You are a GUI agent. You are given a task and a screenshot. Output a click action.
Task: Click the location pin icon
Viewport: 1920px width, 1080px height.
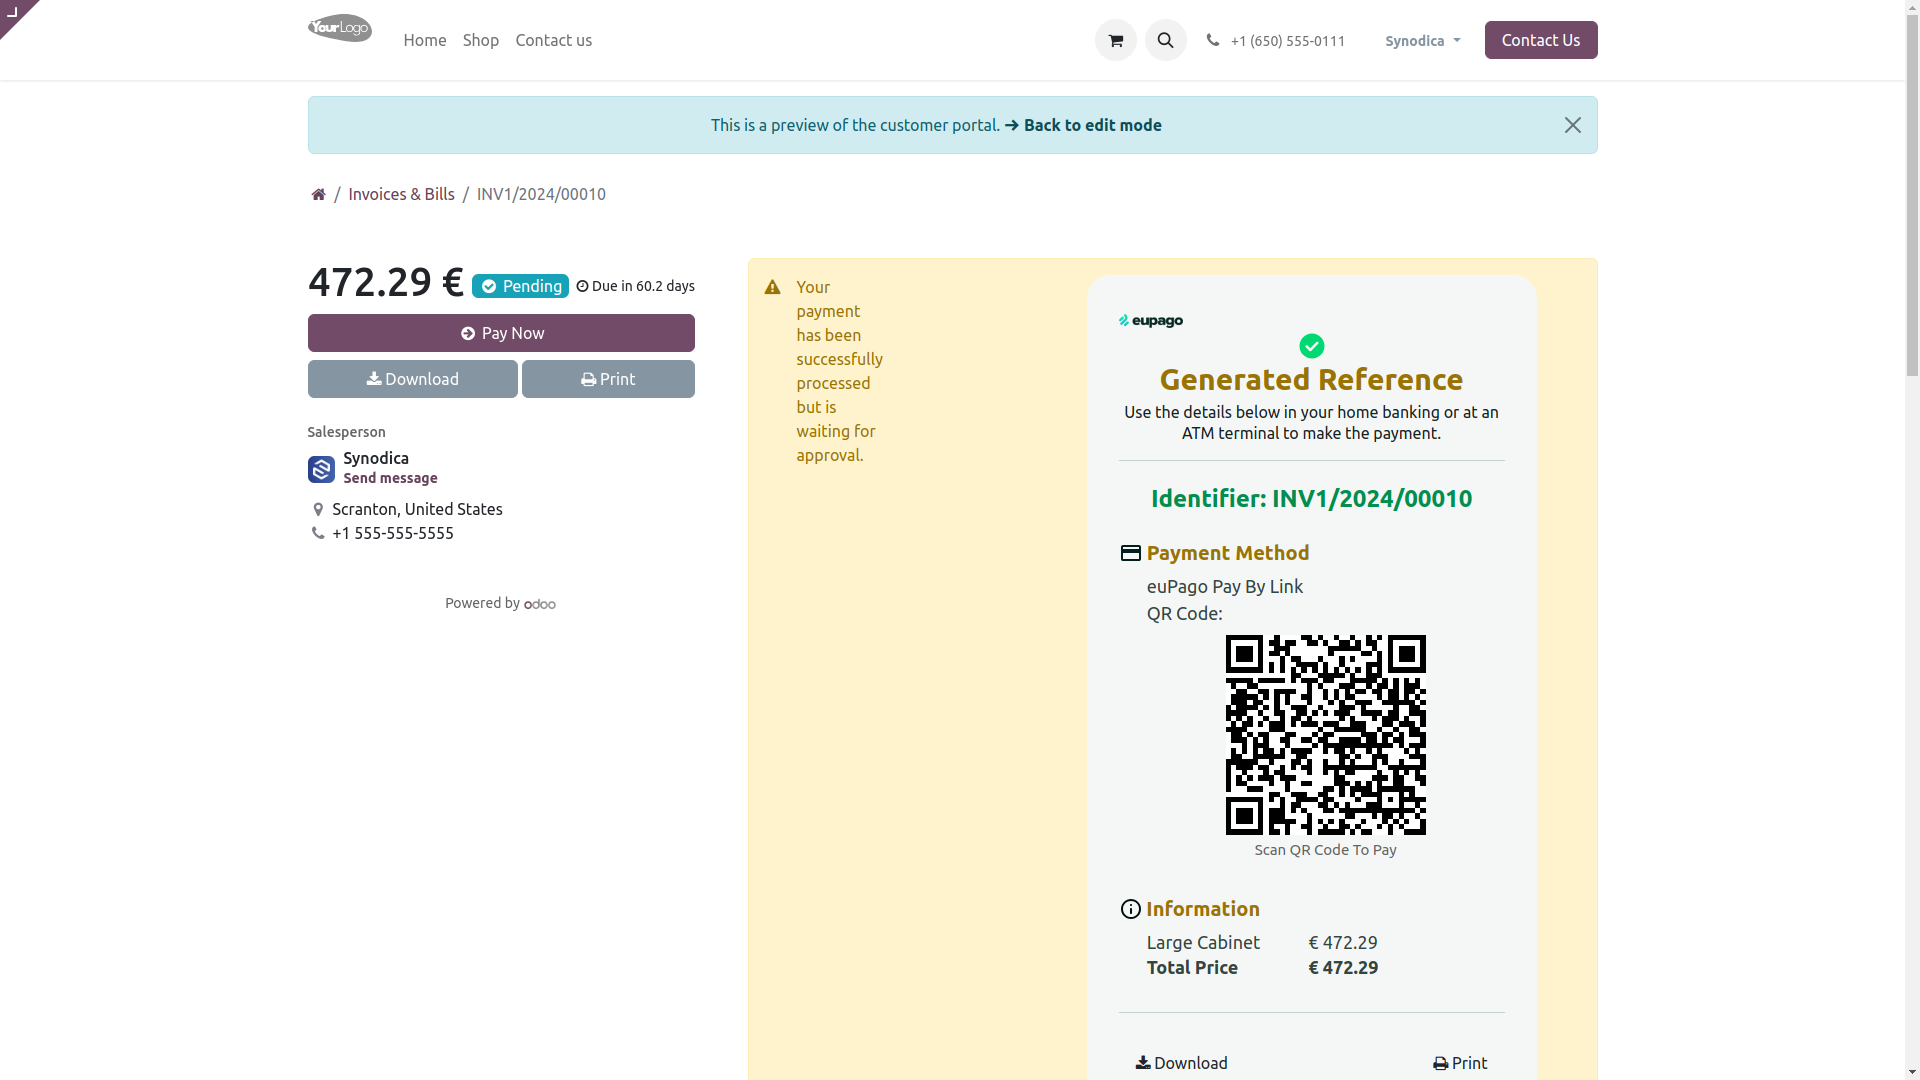tap(318, 510)
